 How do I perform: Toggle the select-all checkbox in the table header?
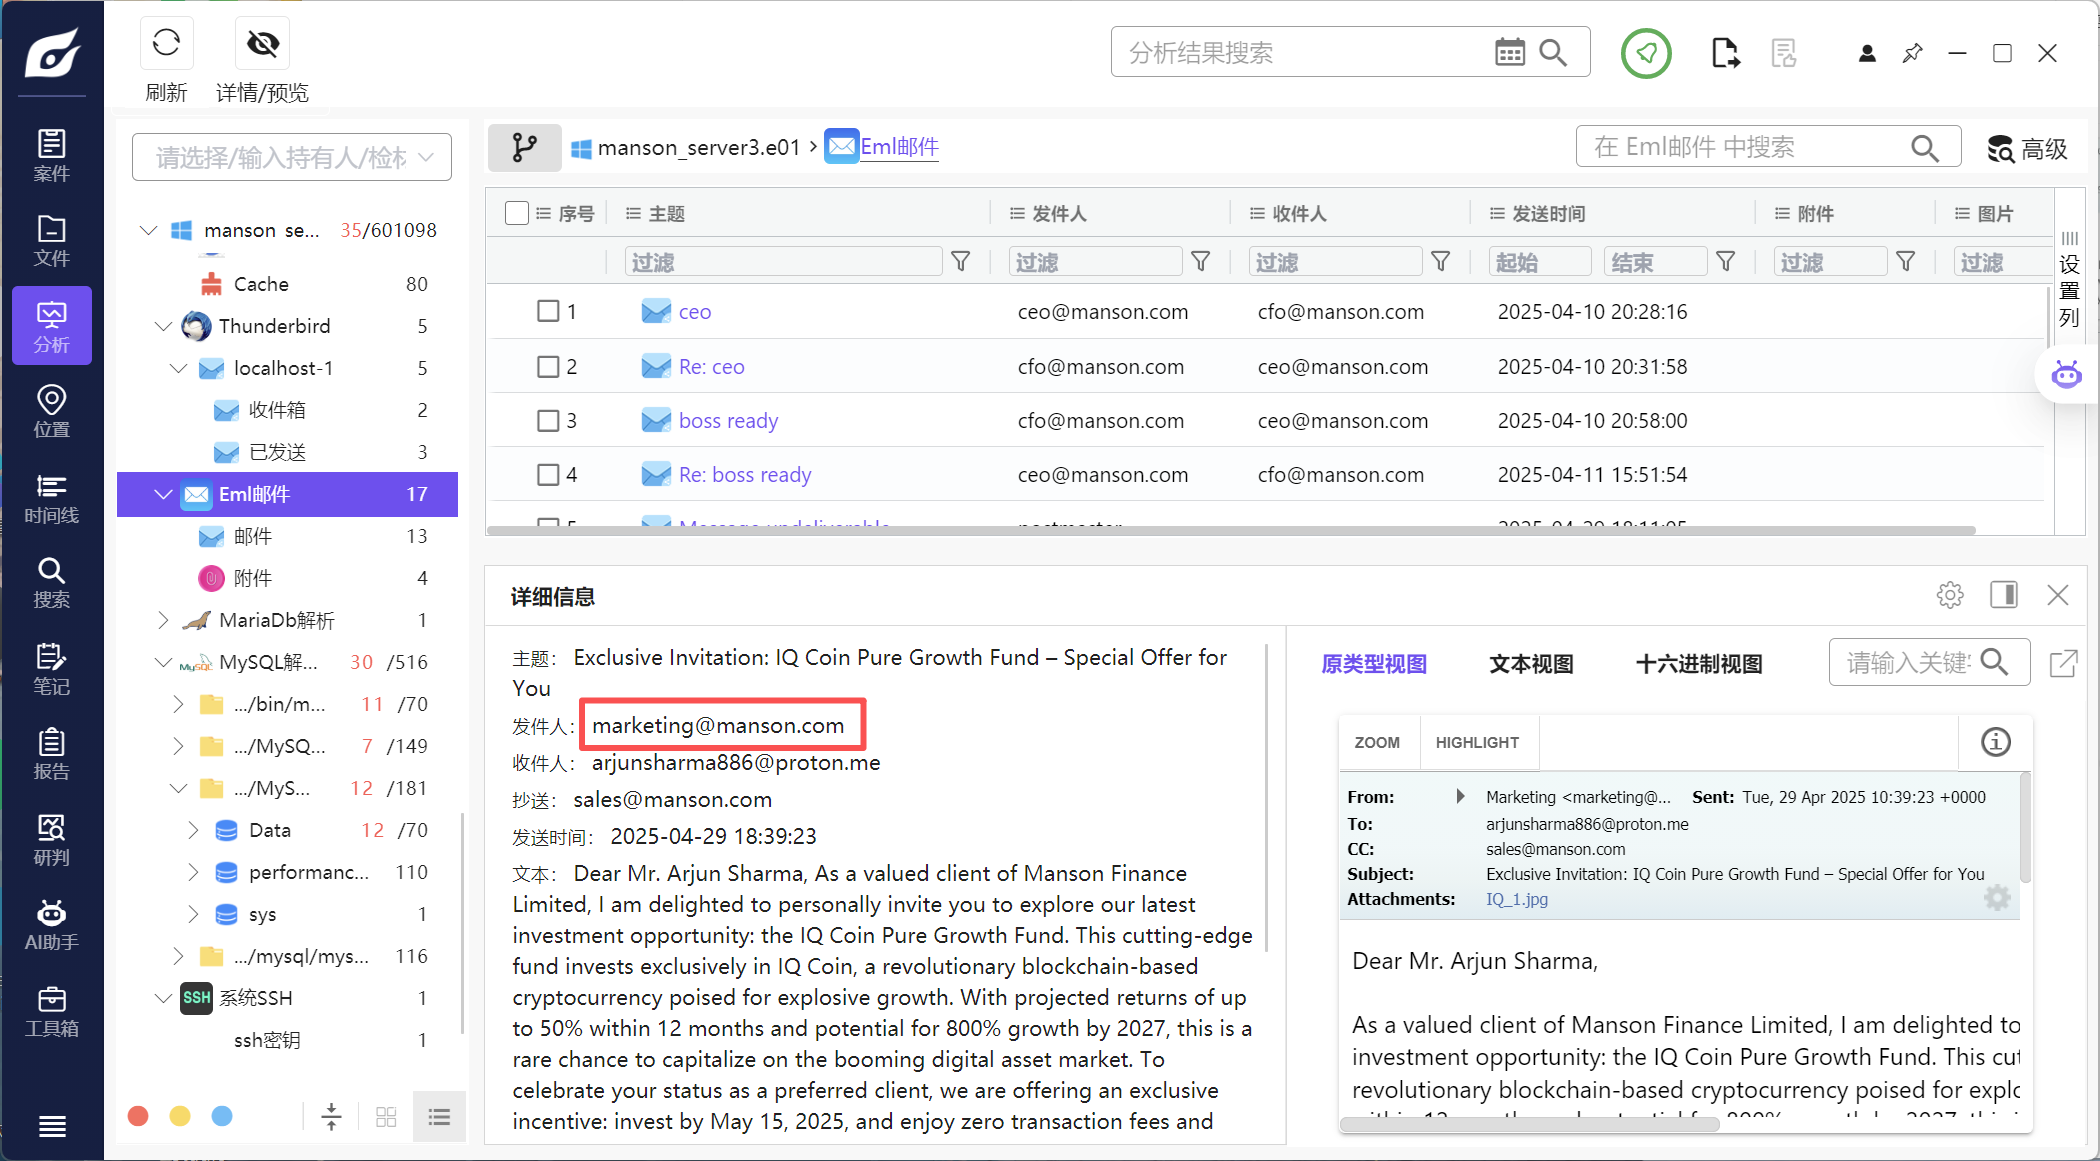coord(517,213)
